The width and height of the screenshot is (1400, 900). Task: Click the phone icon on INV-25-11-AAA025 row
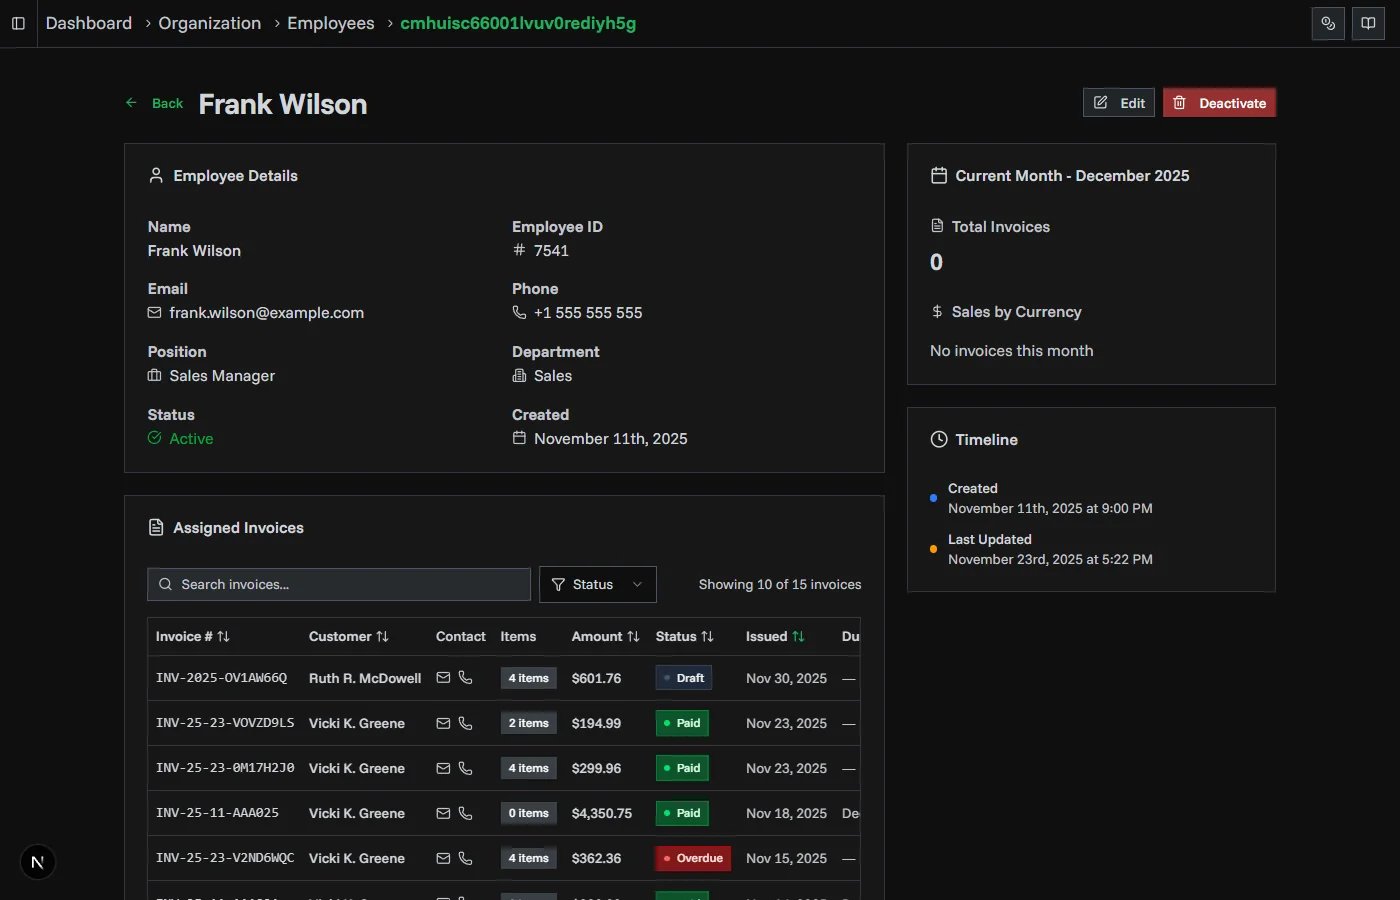(x=465, y=813)
